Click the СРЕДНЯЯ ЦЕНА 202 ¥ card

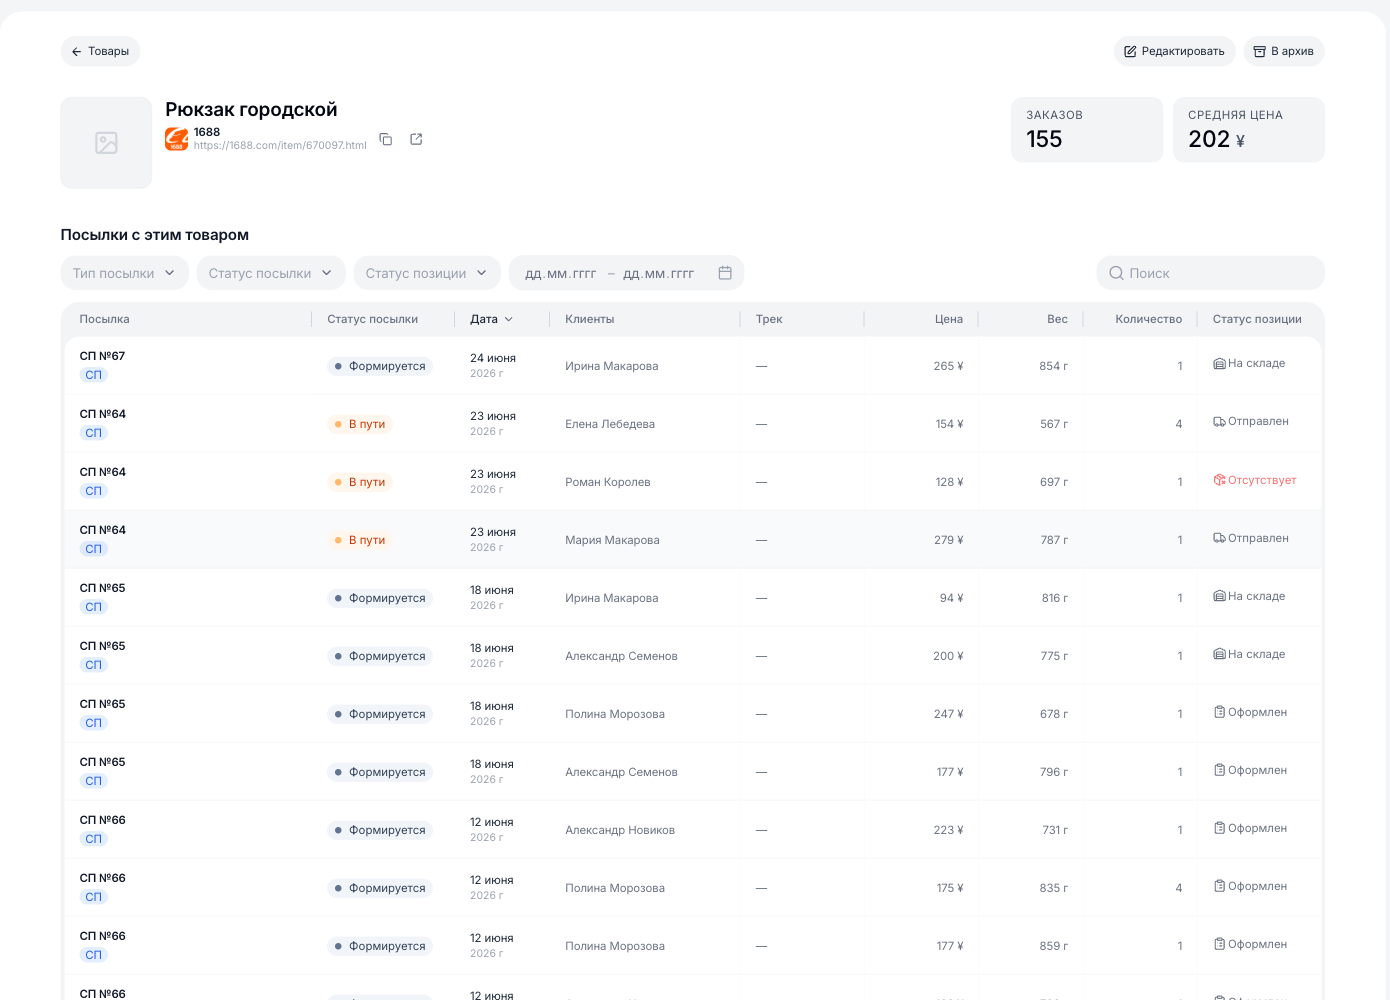point(1249,129)
